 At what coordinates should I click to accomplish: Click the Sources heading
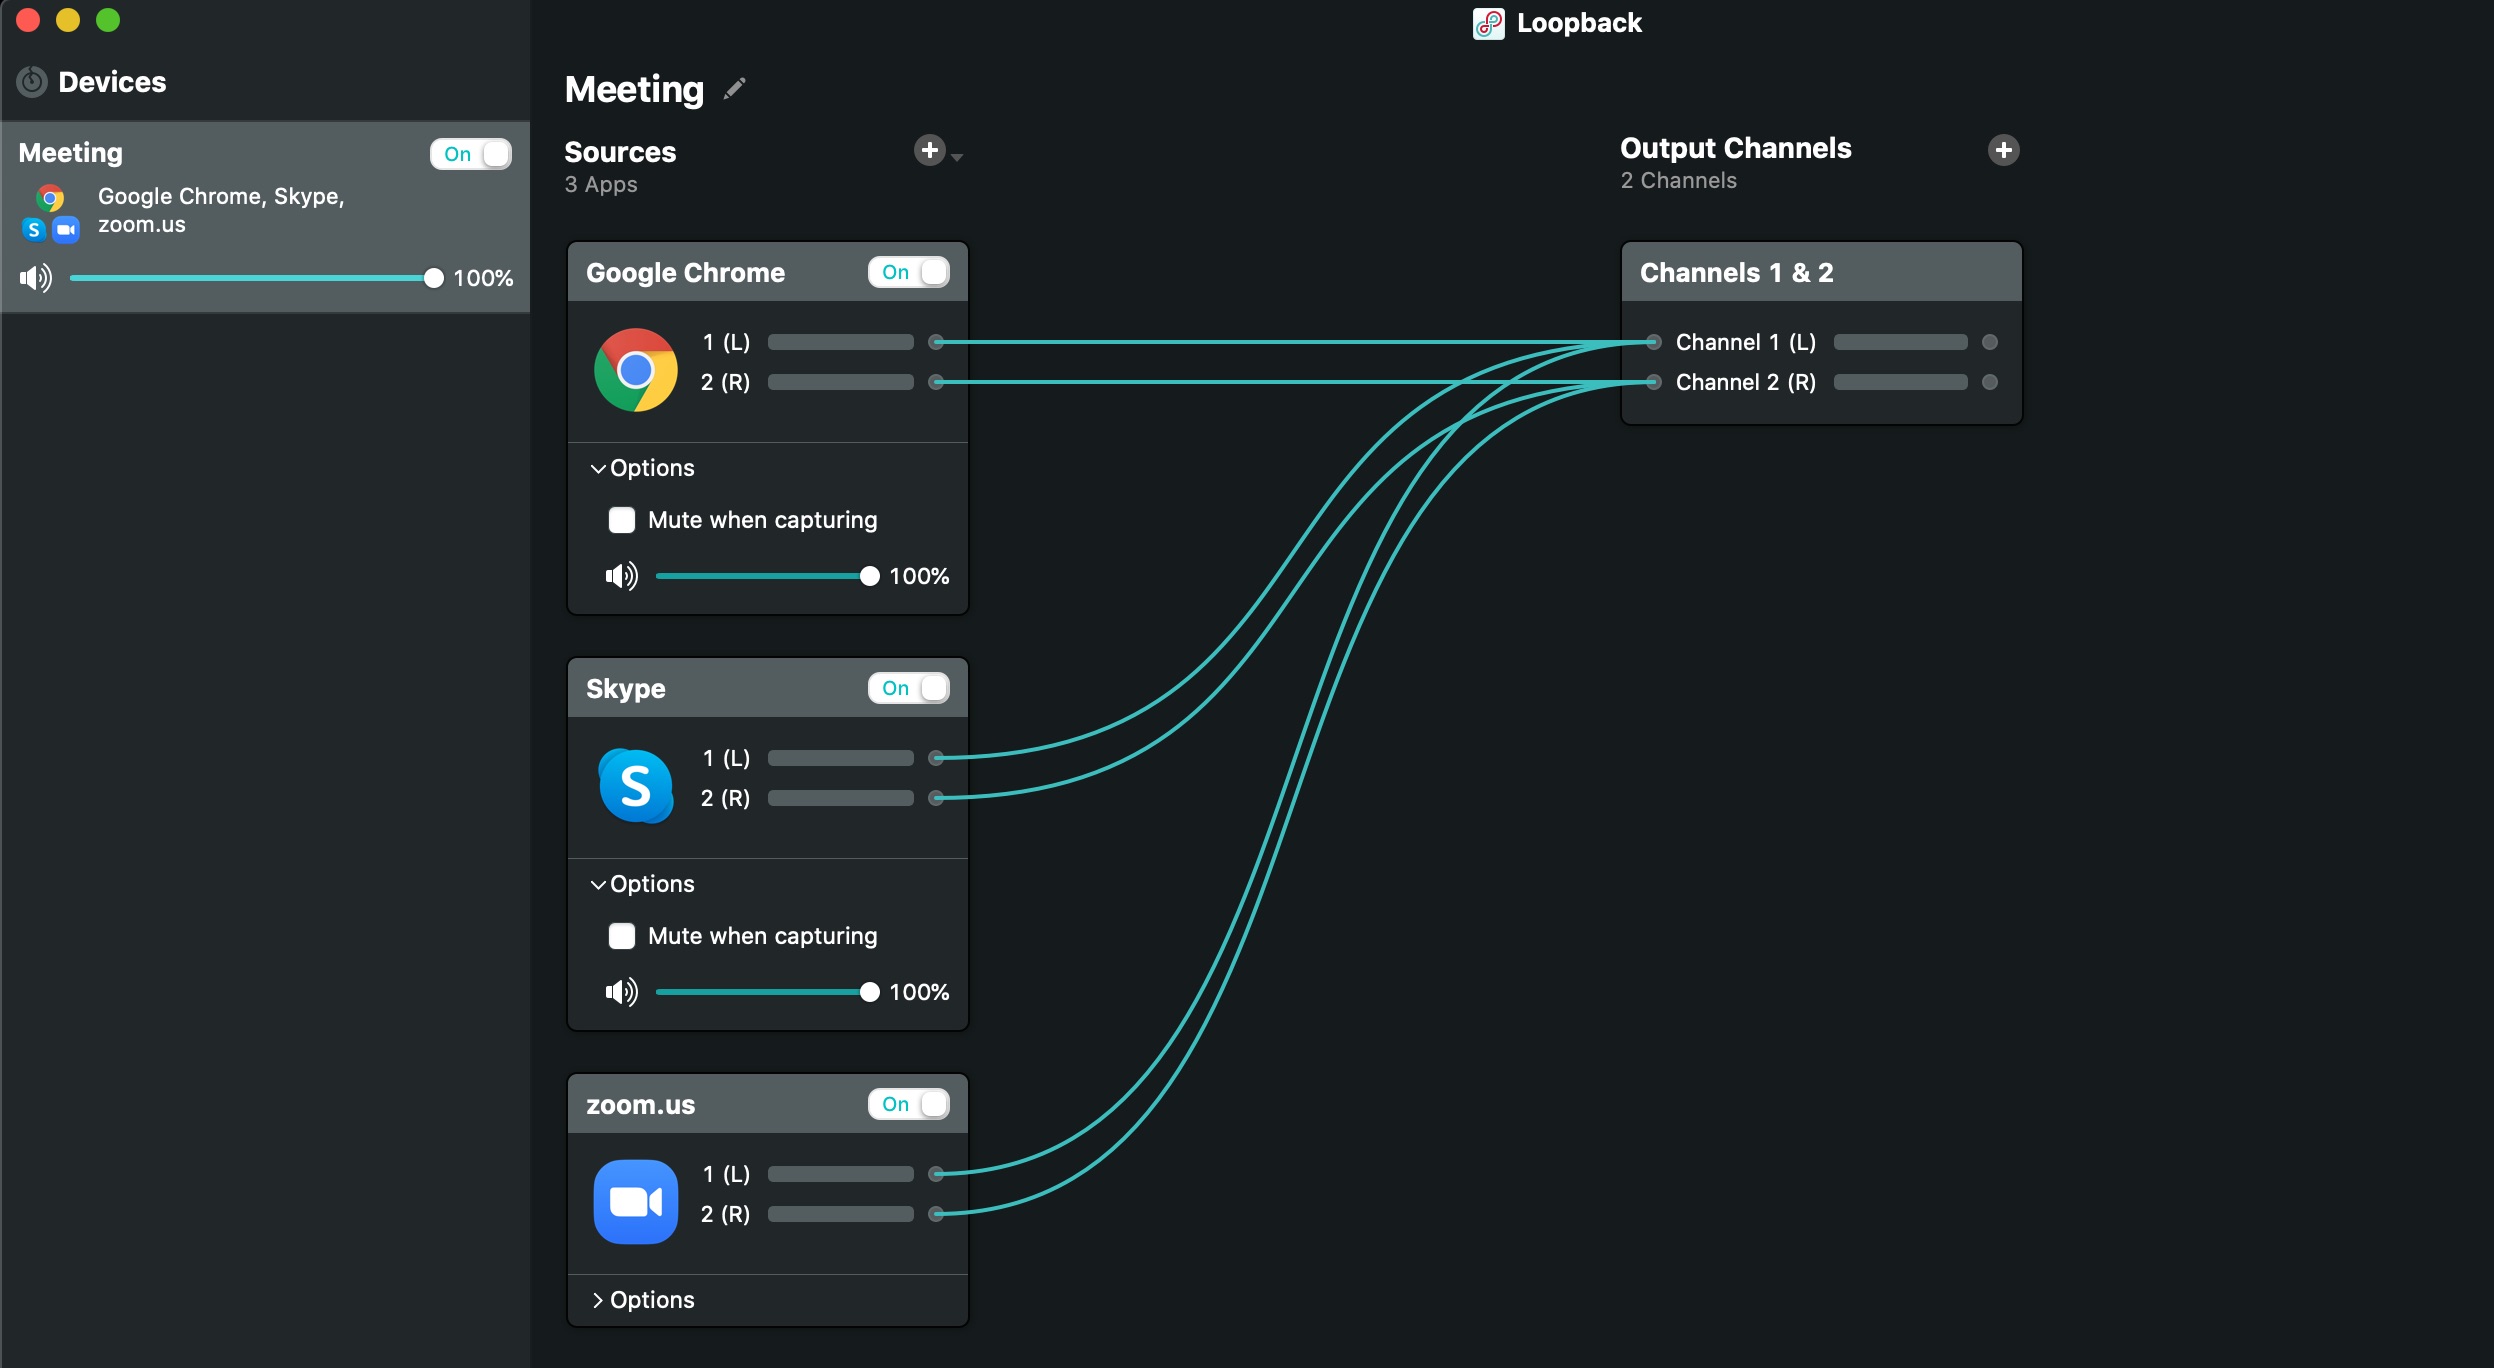tap(620, 152)
